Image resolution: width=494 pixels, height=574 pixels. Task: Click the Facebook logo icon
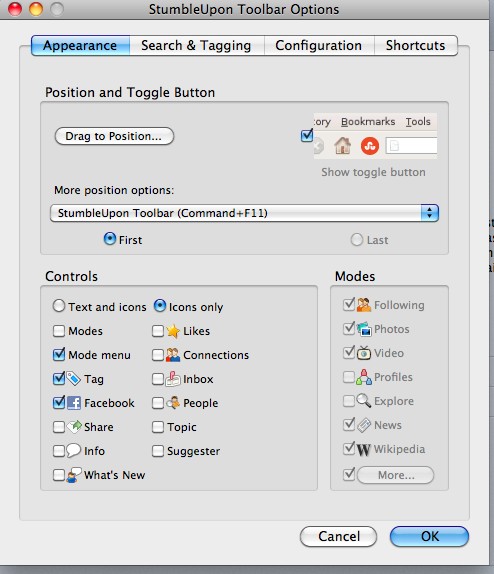pyautogui.click(x=74, y=403)
